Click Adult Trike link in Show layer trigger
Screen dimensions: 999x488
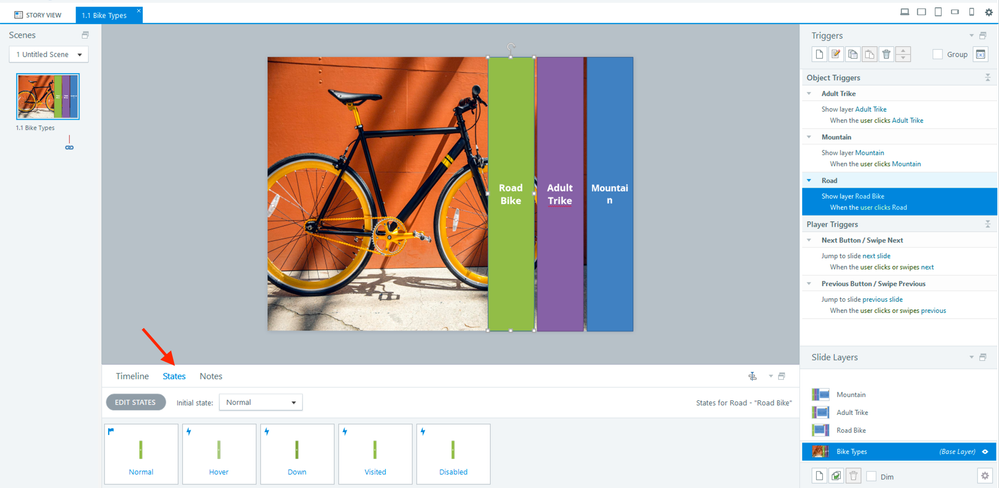[870, 109]
